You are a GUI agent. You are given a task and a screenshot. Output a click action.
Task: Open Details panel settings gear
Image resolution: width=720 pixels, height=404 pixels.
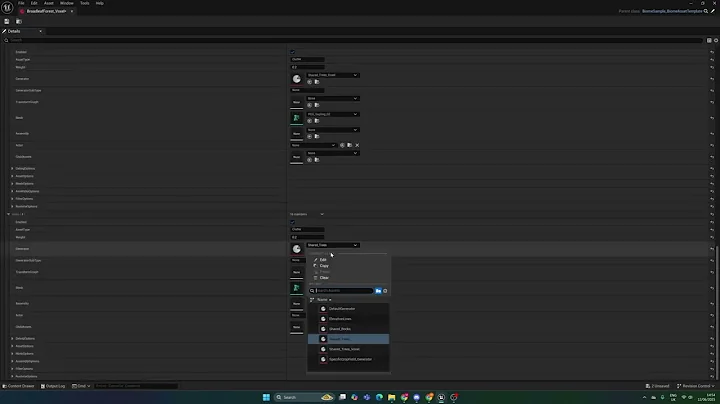click(716, 40)
